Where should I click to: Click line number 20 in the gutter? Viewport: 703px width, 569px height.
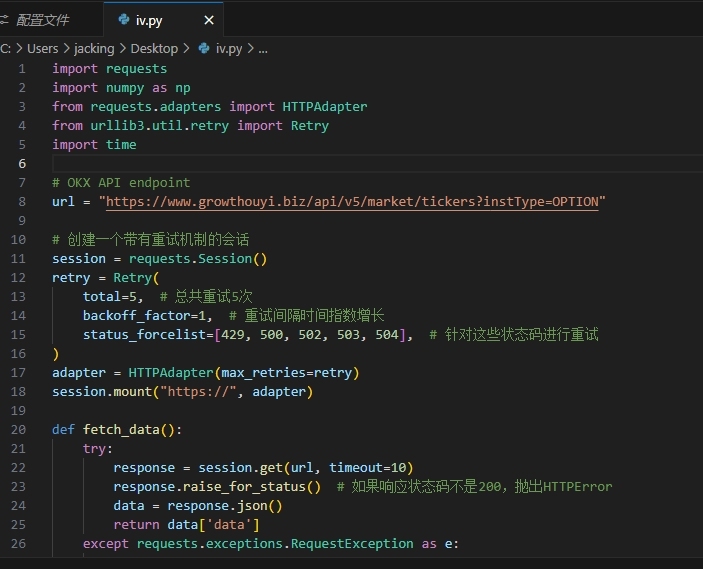[18, 430]
